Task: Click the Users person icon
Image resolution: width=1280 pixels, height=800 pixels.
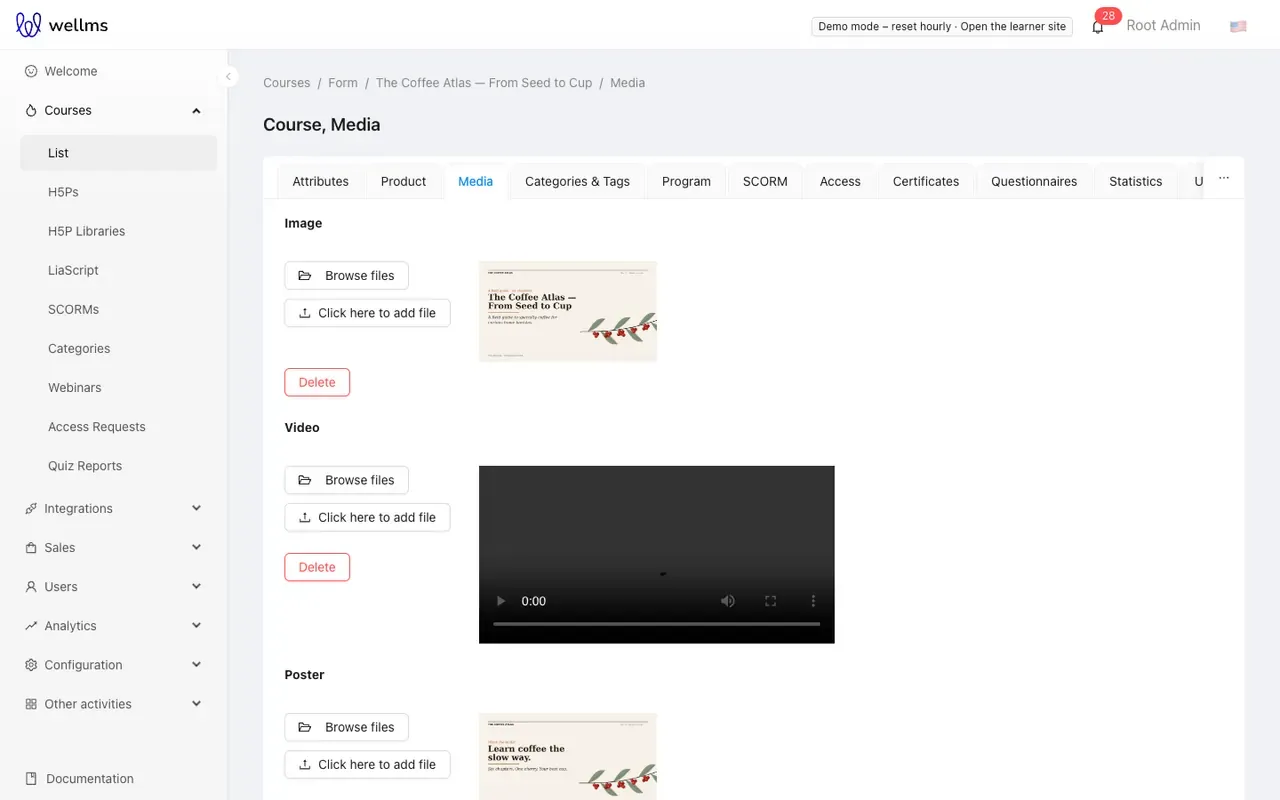Action: tap(31, 587)
